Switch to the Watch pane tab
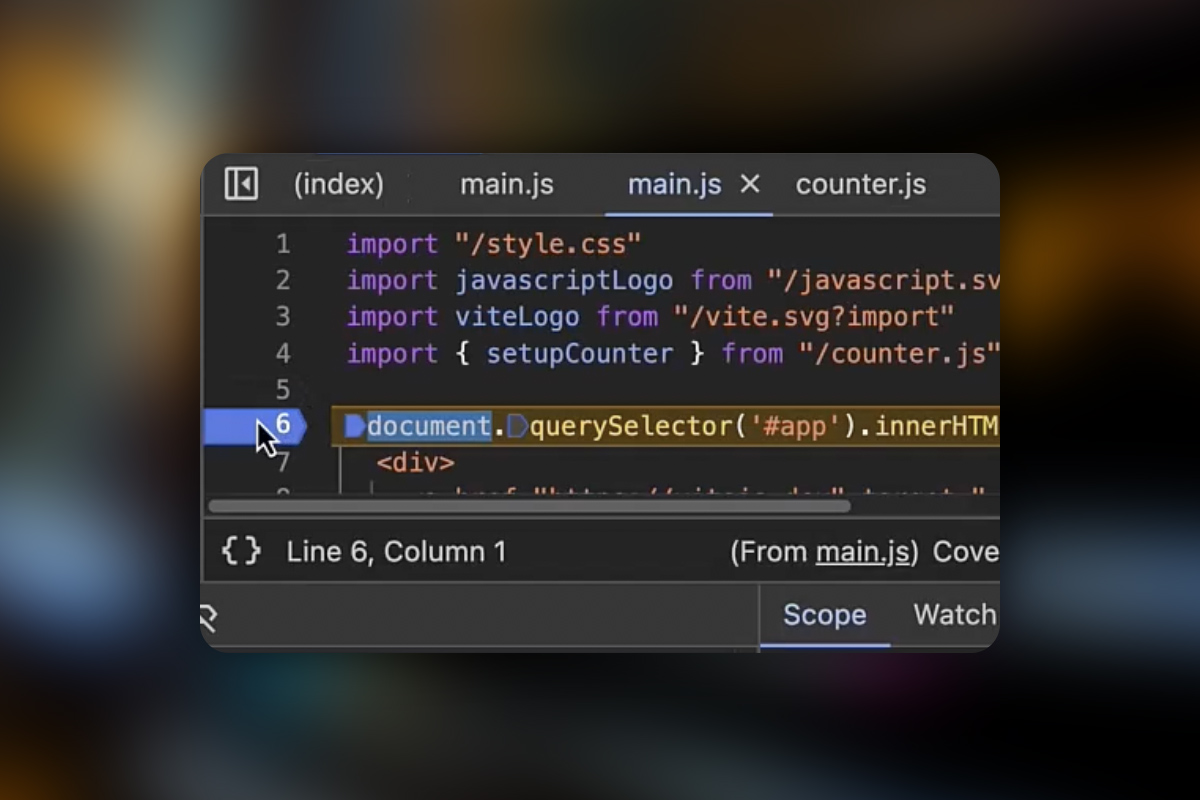Viewport: 1200px width, 800px height. 955,614
